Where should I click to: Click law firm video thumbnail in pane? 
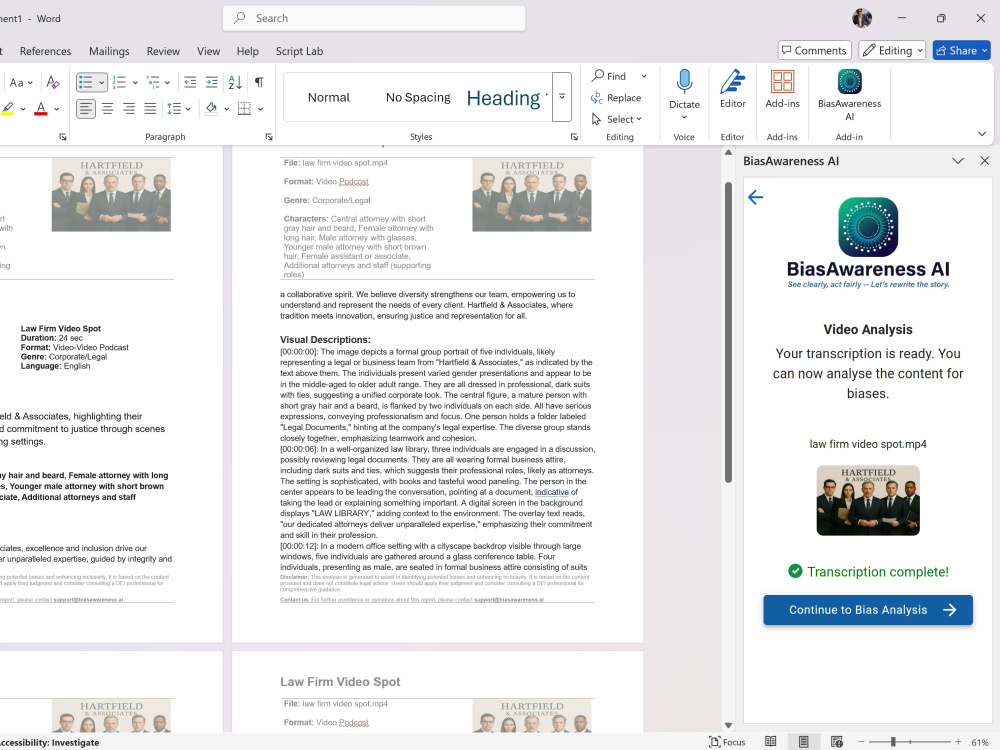point(868,501)
